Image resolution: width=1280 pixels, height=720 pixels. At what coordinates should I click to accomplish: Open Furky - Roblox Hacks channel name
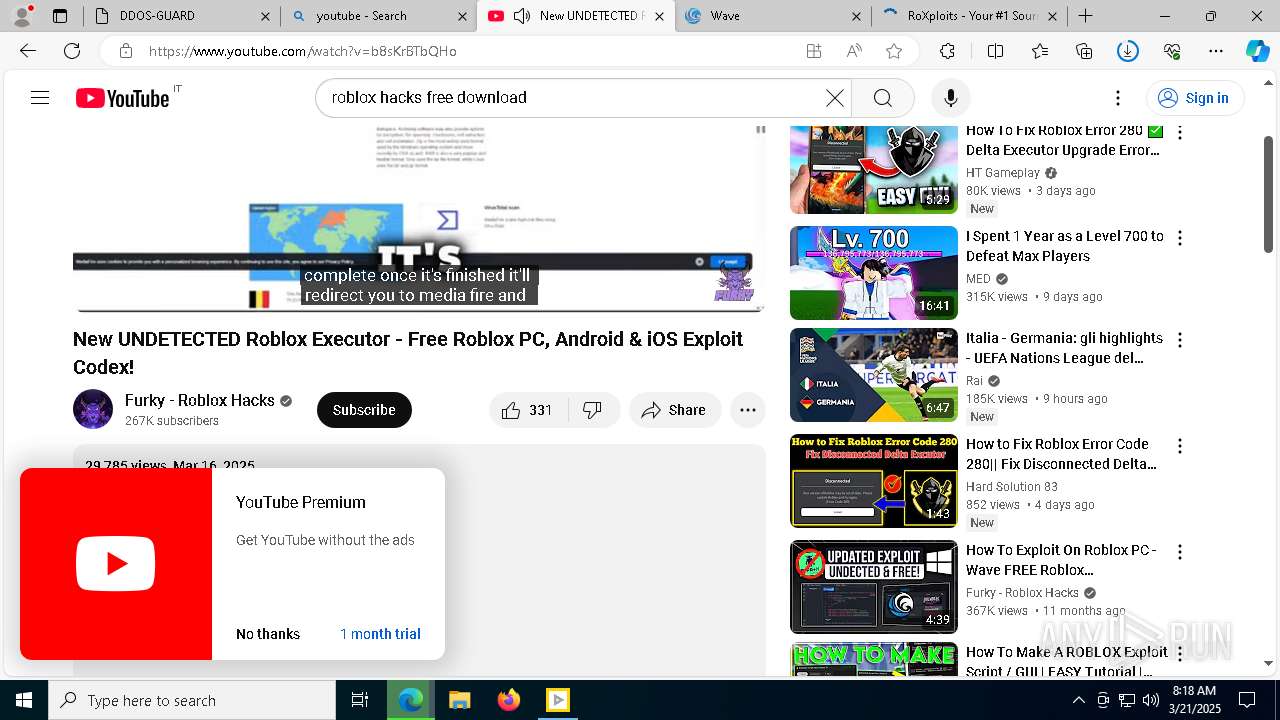point(199,400)
